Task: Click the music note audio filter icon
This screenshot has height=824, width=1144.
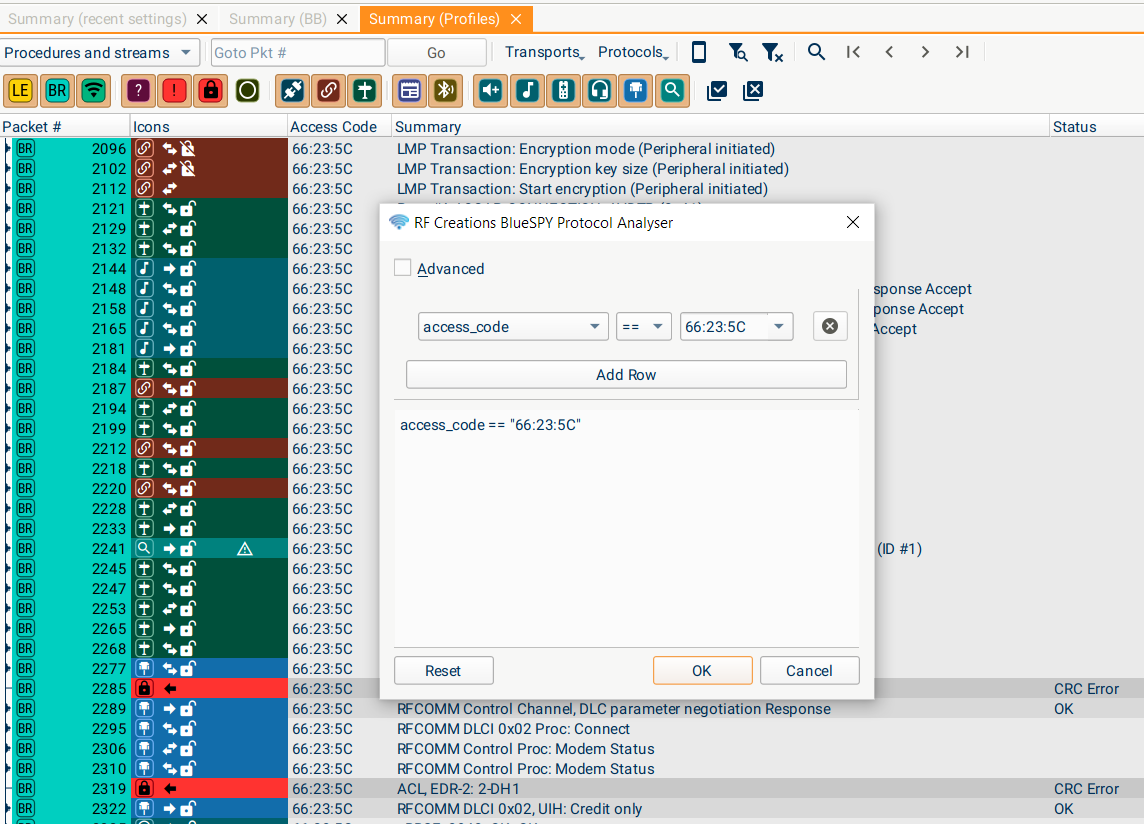Action: click(527, 91)
